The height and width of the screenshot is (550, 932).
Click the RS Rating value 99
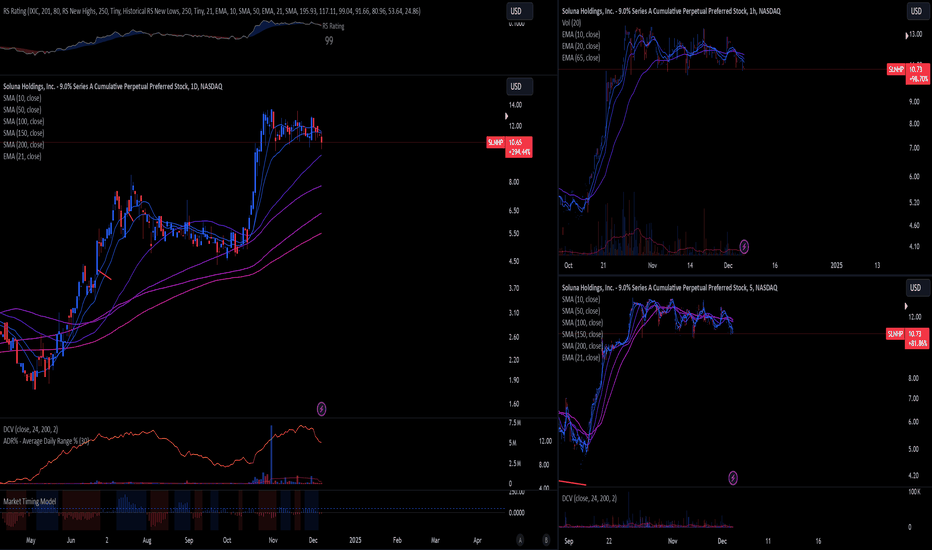(x=329, y=41)
